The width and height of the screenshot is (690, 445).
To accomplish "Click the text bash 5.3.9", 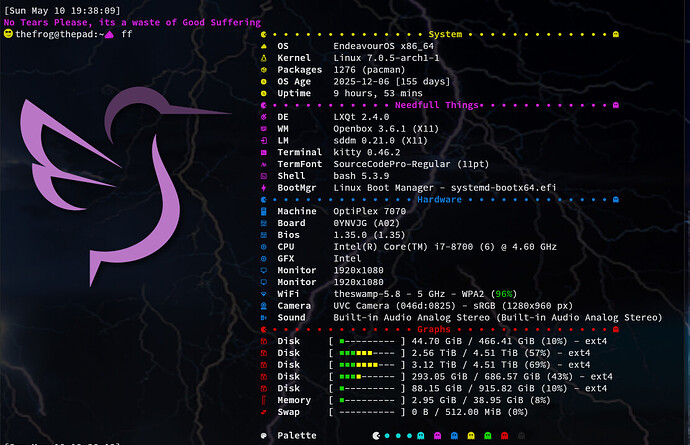I will coord(361,176).
